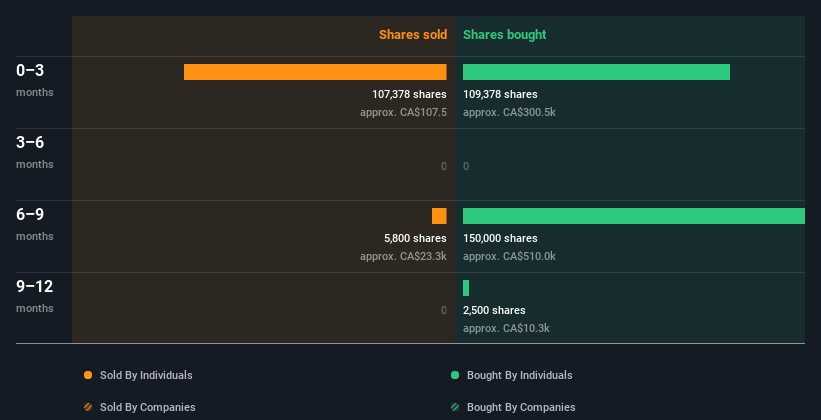The height and width of the screenshot is (420, 821).
Task: Click the Bought By Individuals legend label
Action: click(519, 375)
